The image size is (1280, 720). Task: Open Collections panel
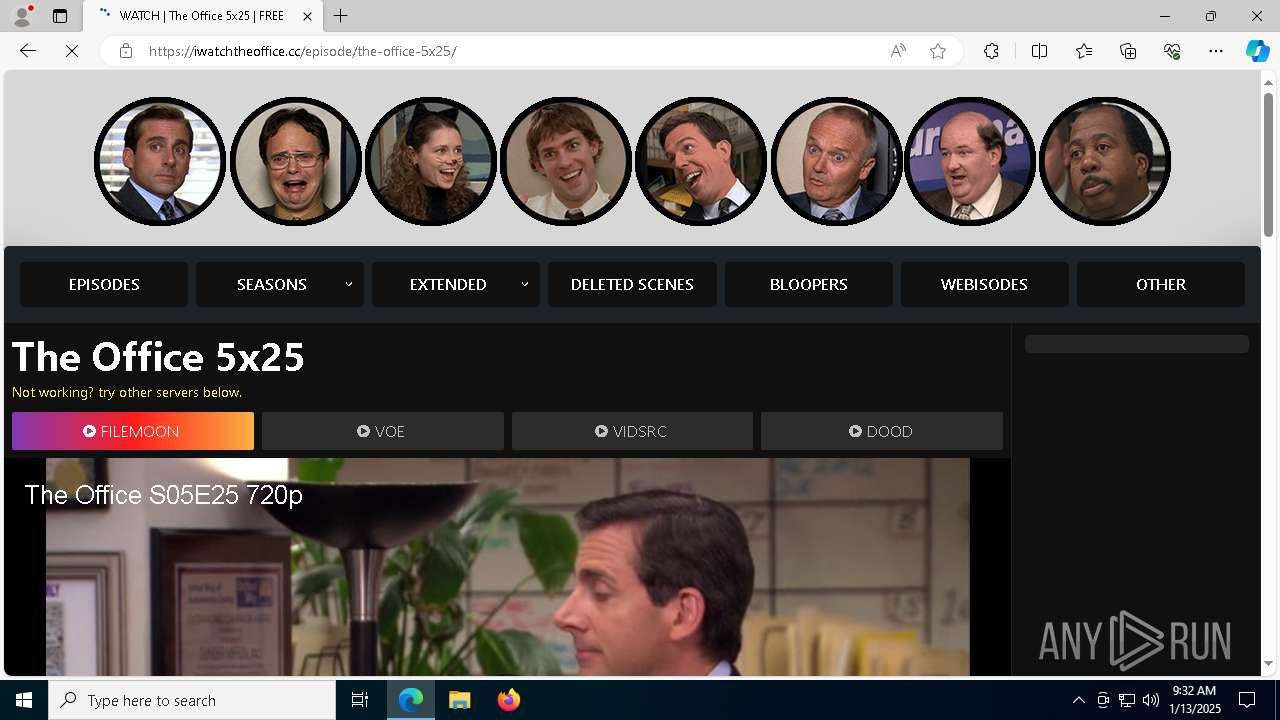pyautogui.click(x=1128, y=51)
